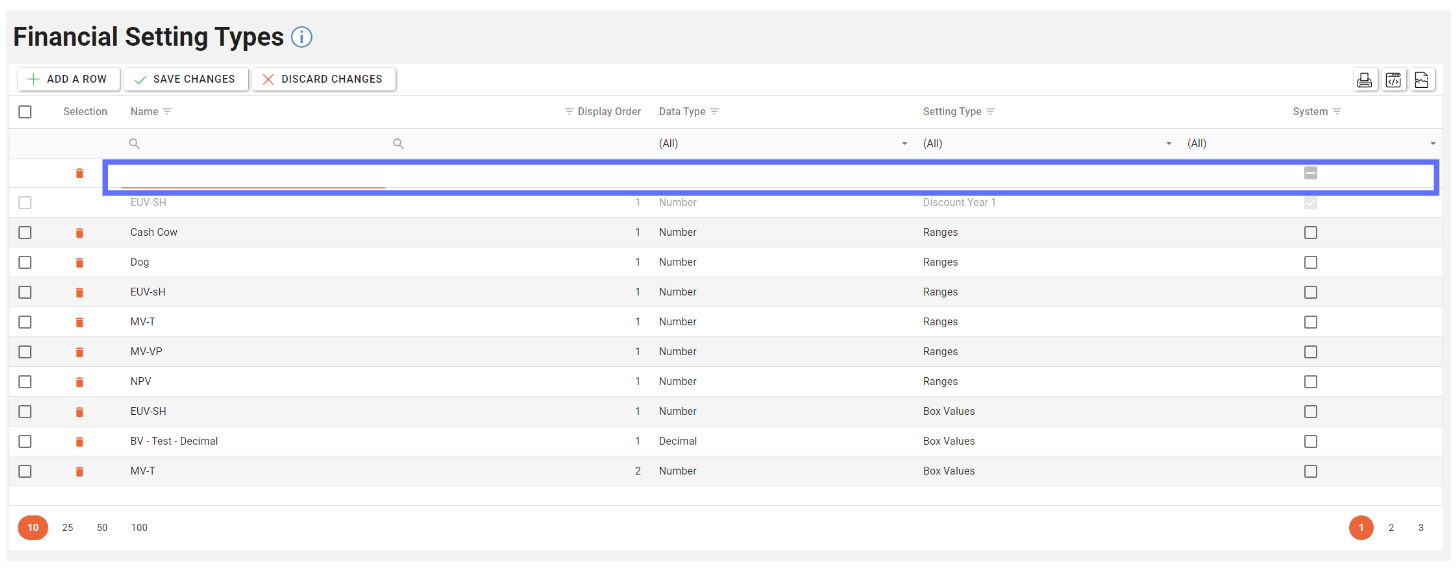Set page size to 25 rows
This screenshot has height=568, width=1456.
tap(68, 528)
